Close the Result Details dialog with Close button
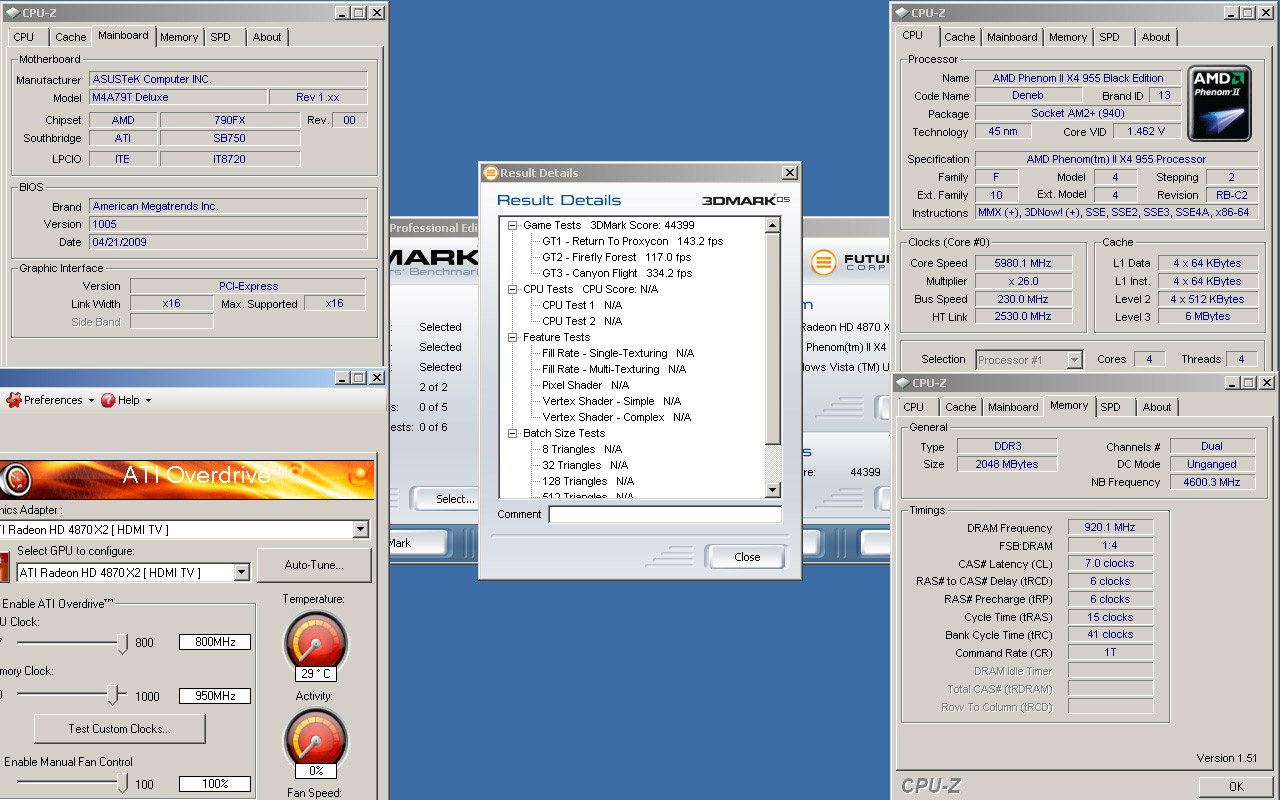1280x800 pixels. (747, 557)
